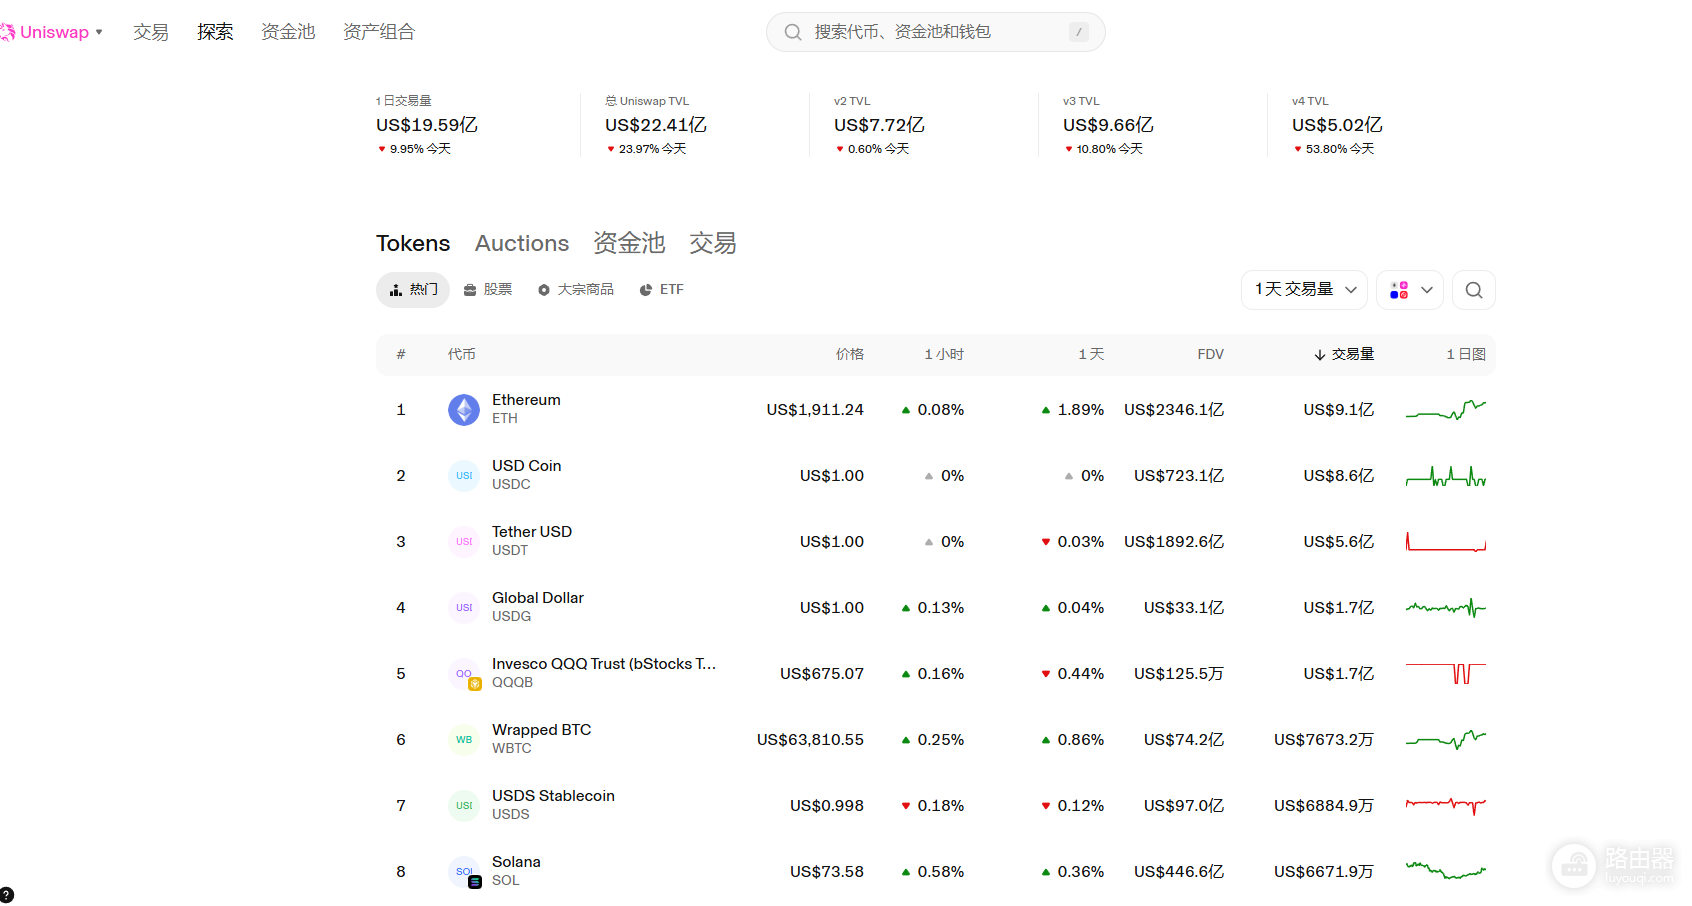
Task: Click the USDC 1-day sparkline chart
Action: coord(1446,476)
